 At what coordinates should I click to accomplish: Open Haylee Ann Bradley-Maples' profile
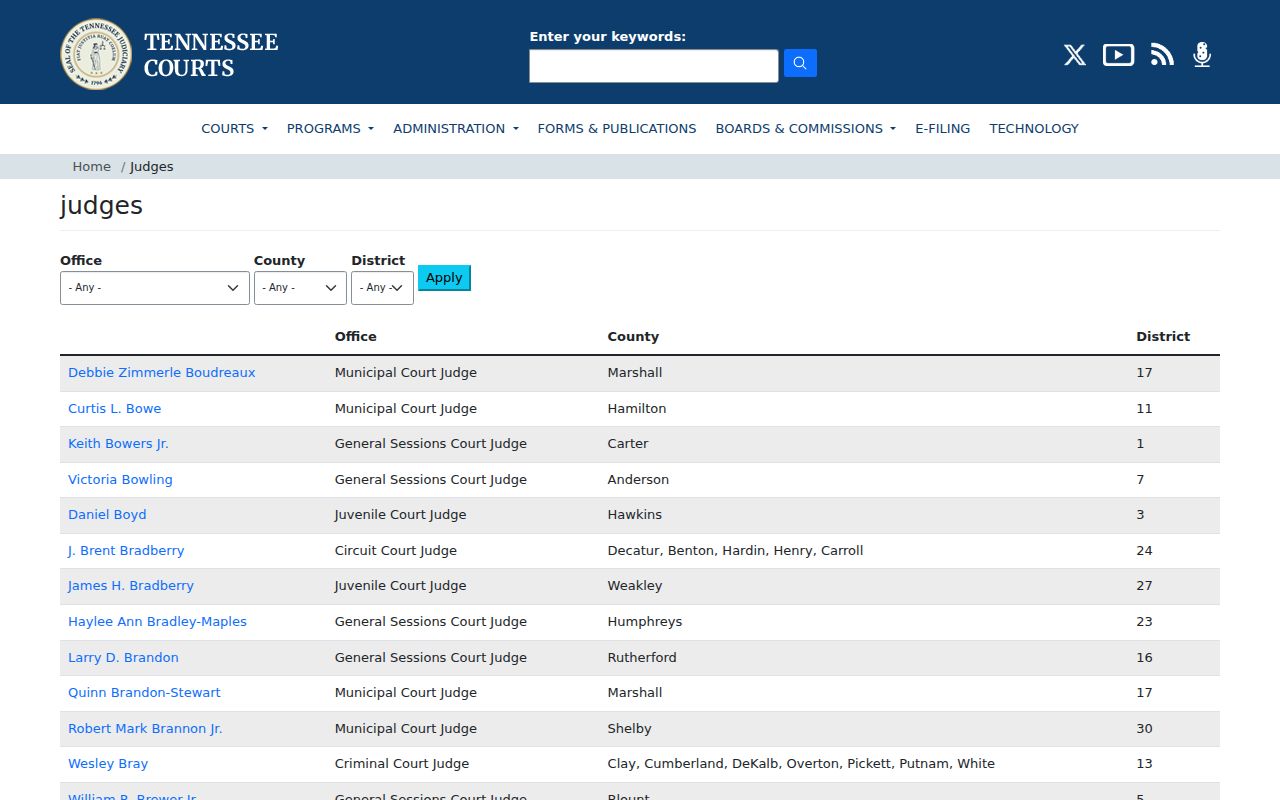point(157,622)
